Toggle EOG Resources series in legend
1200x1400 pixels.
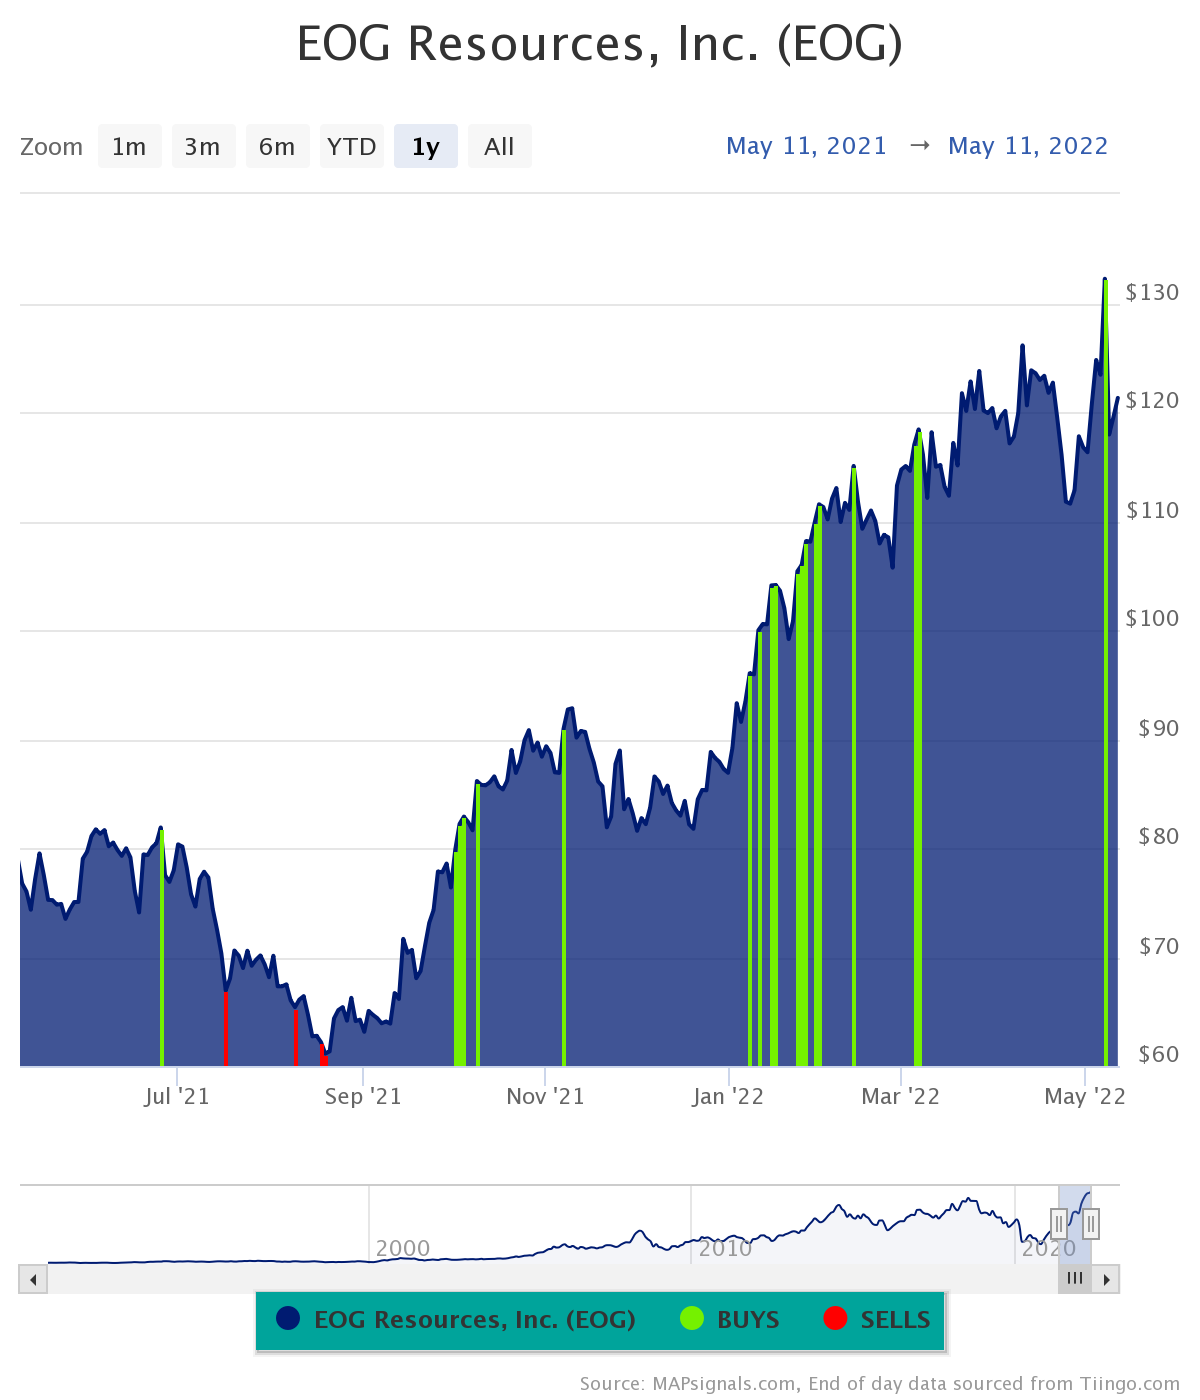[x=456, y=1319]
